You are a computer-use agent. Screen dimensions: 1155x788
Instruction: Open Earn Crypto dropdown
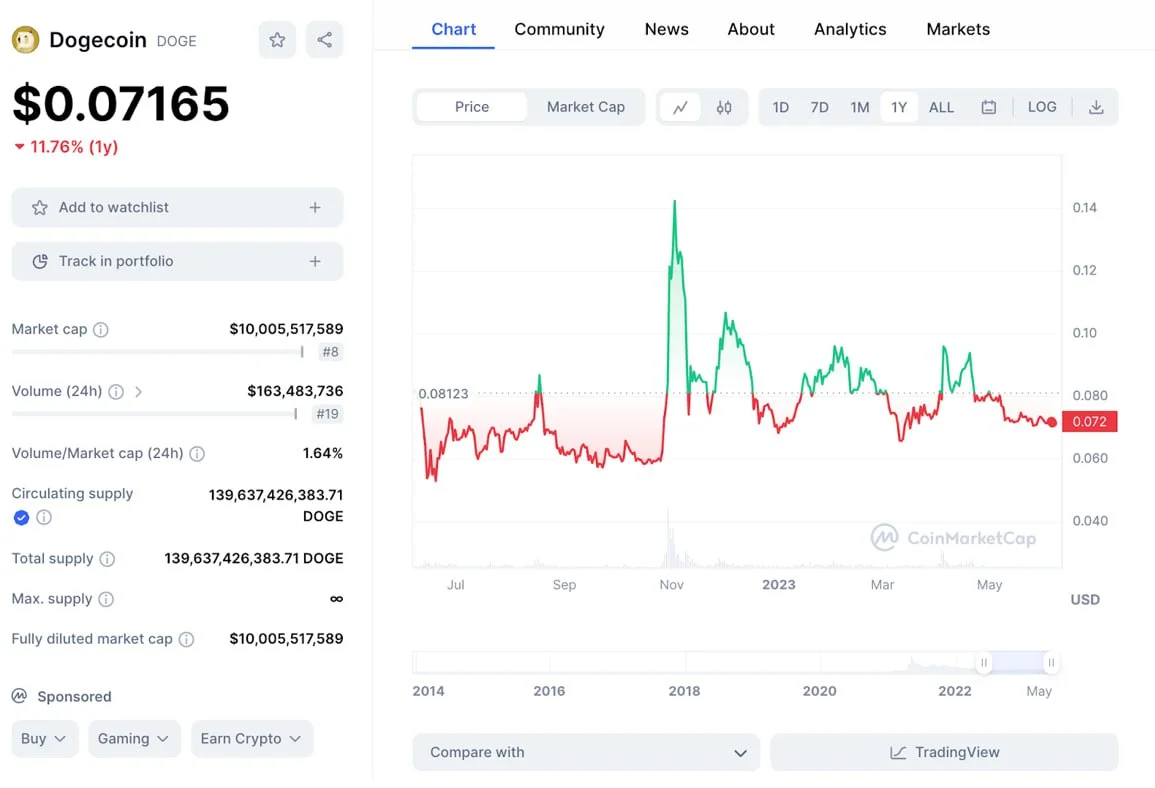[x=252, y=739]
